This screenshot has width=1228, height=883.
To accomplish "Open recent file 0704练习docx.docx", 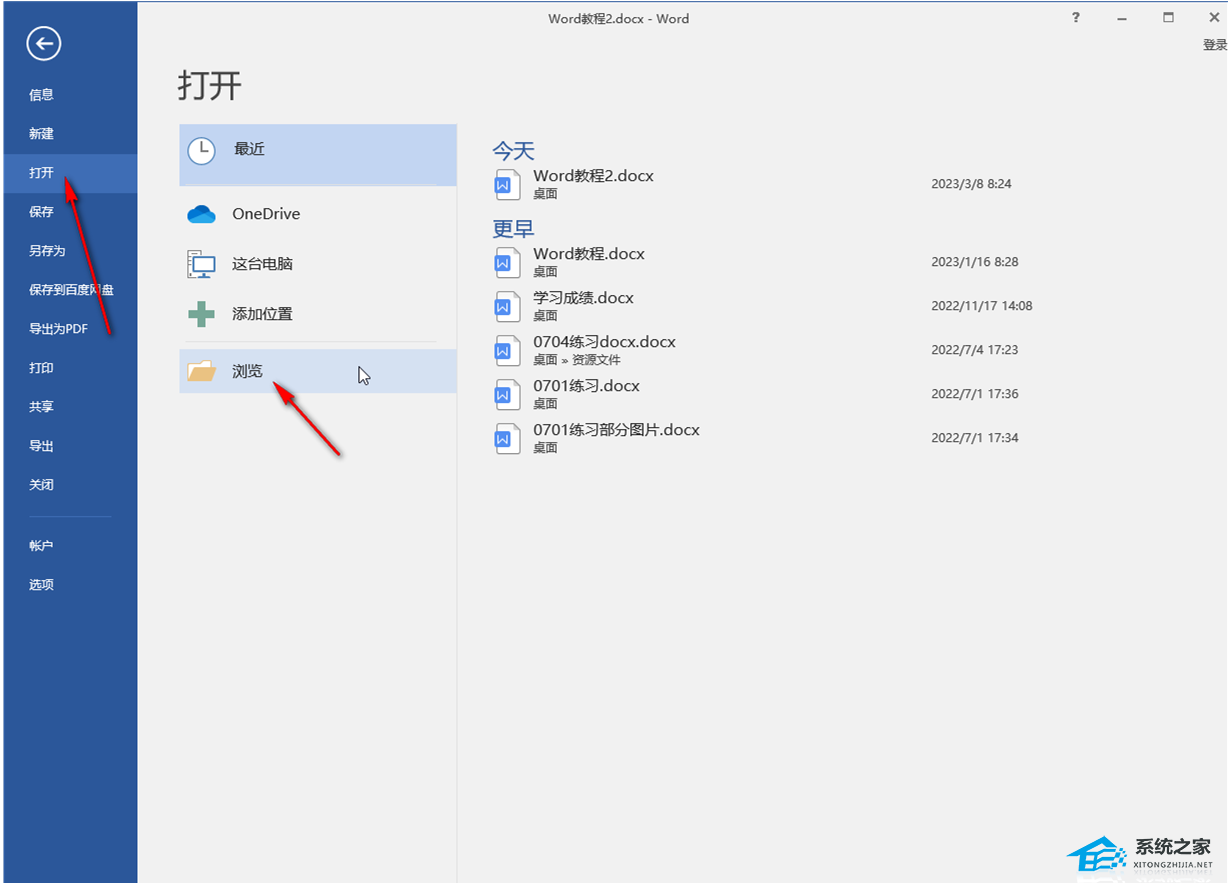I will (x=604, y=342).
